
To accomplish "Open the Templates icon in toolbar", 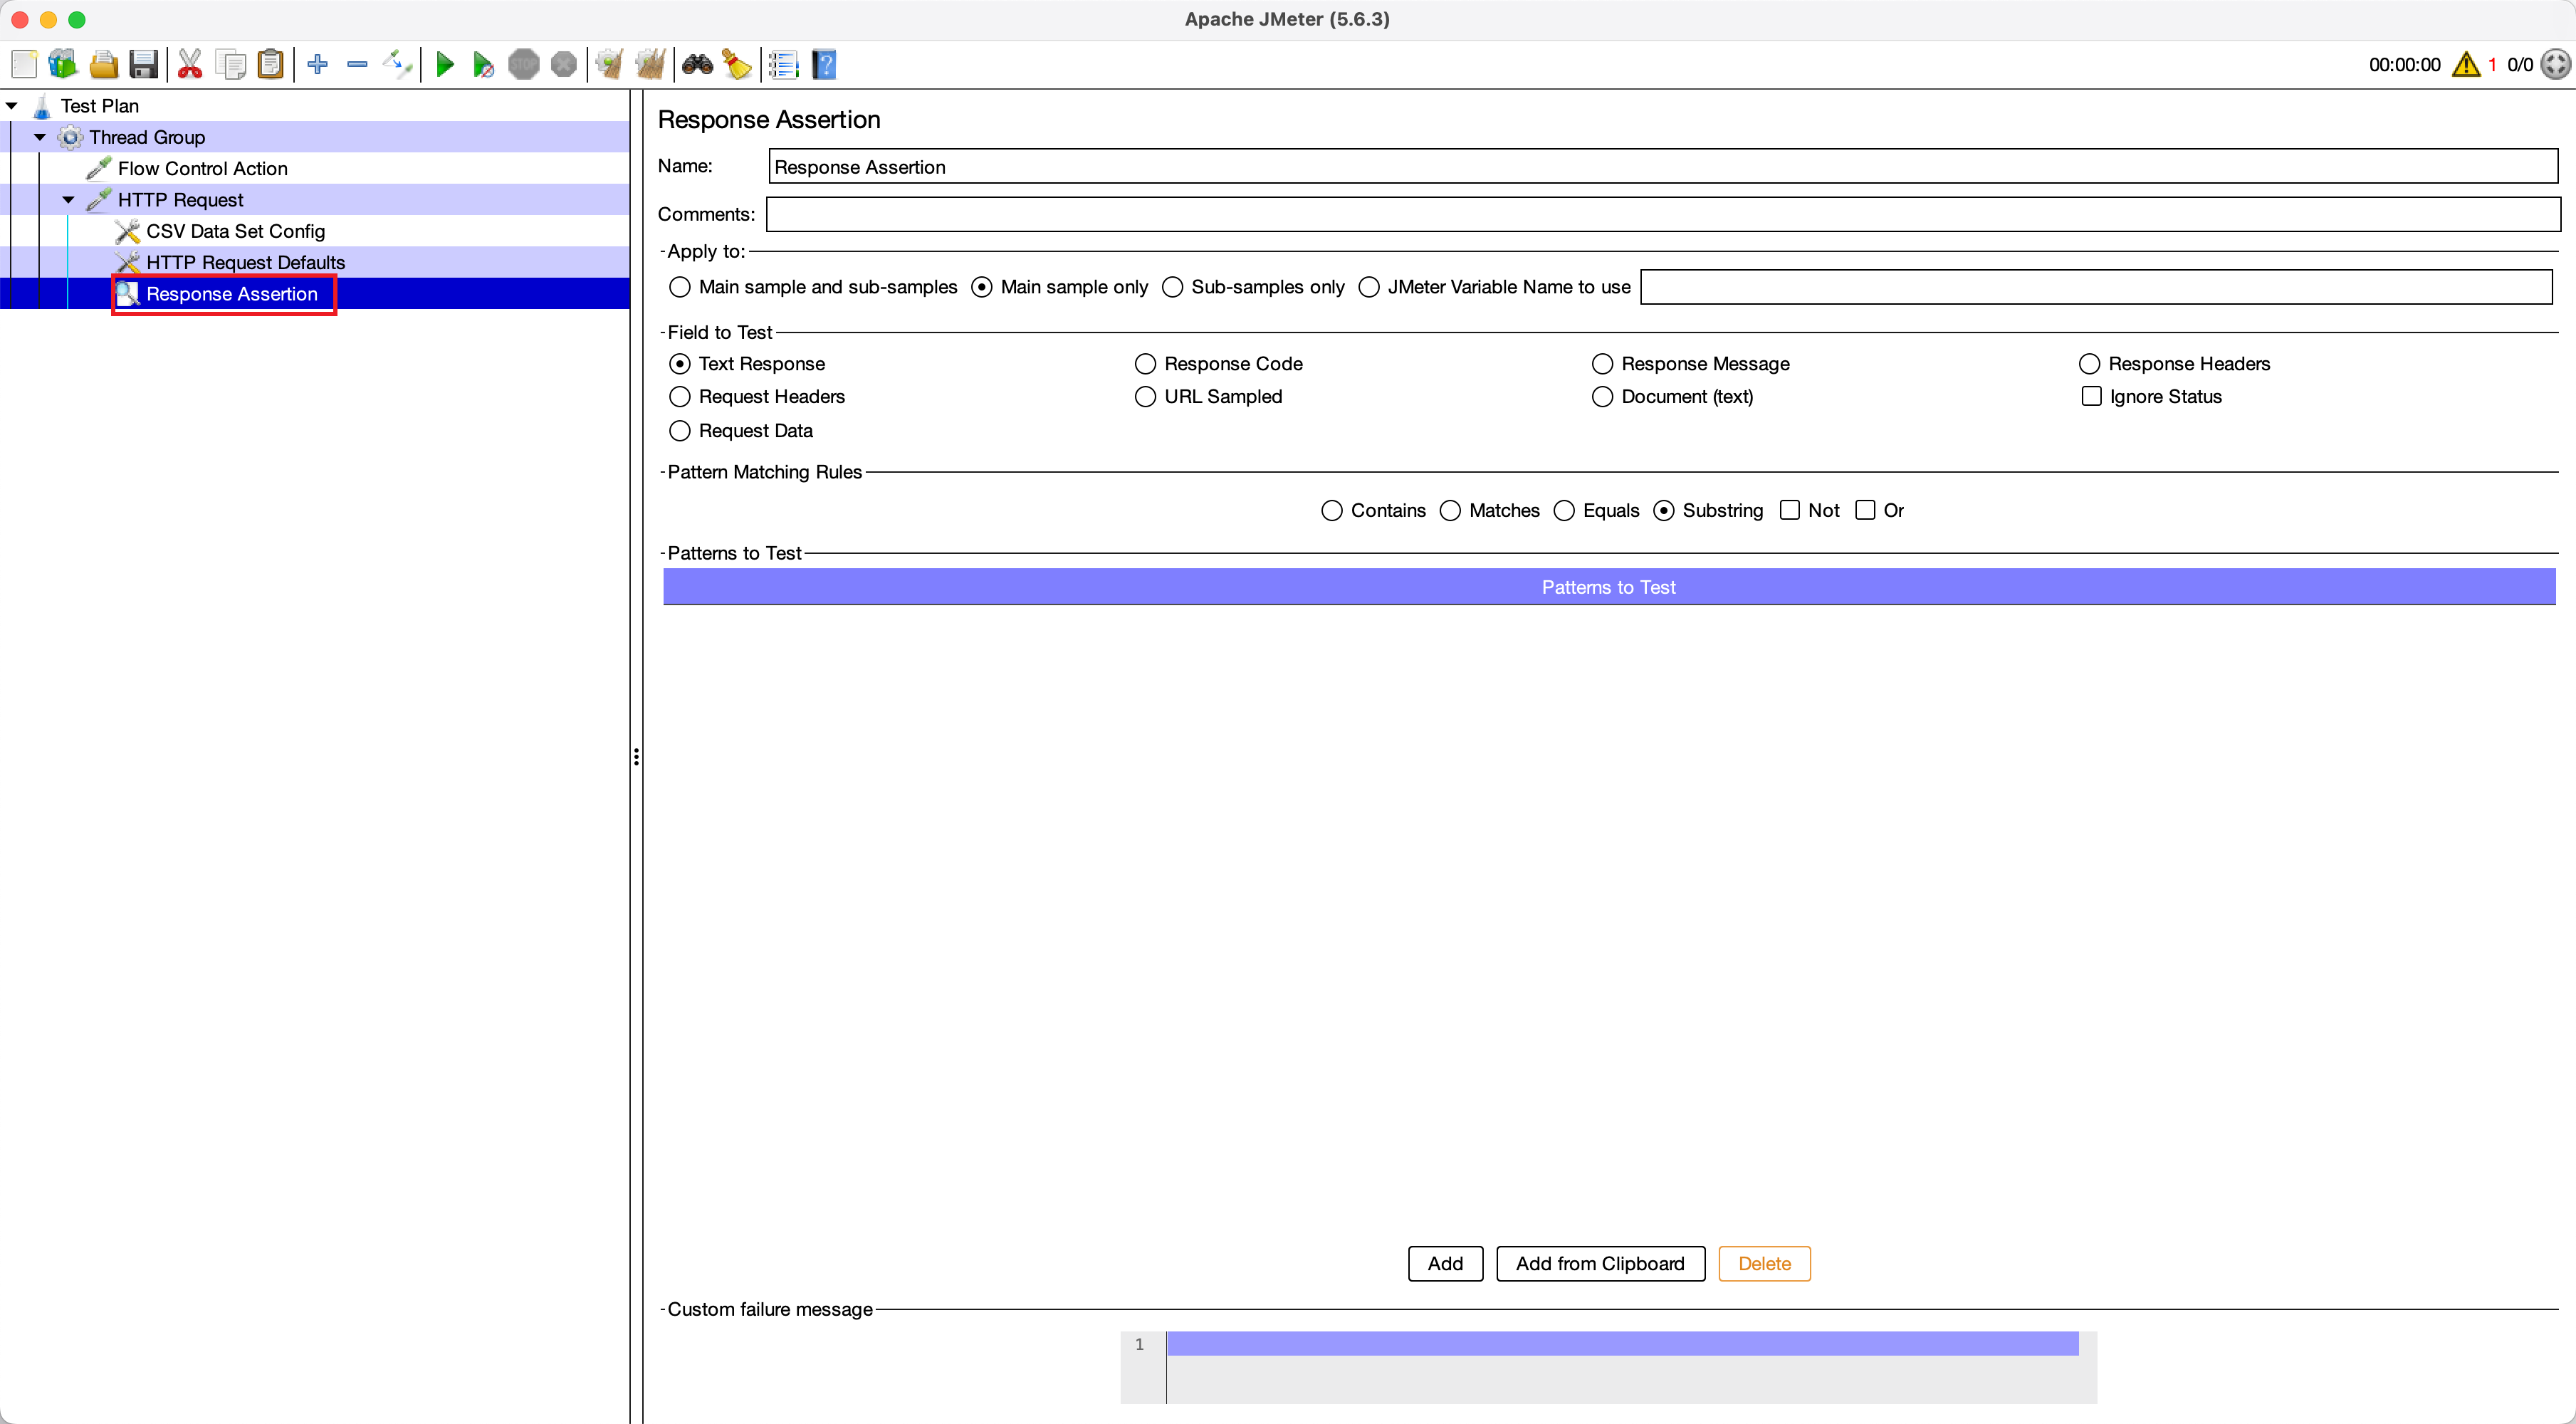I will tap(63, 65).
